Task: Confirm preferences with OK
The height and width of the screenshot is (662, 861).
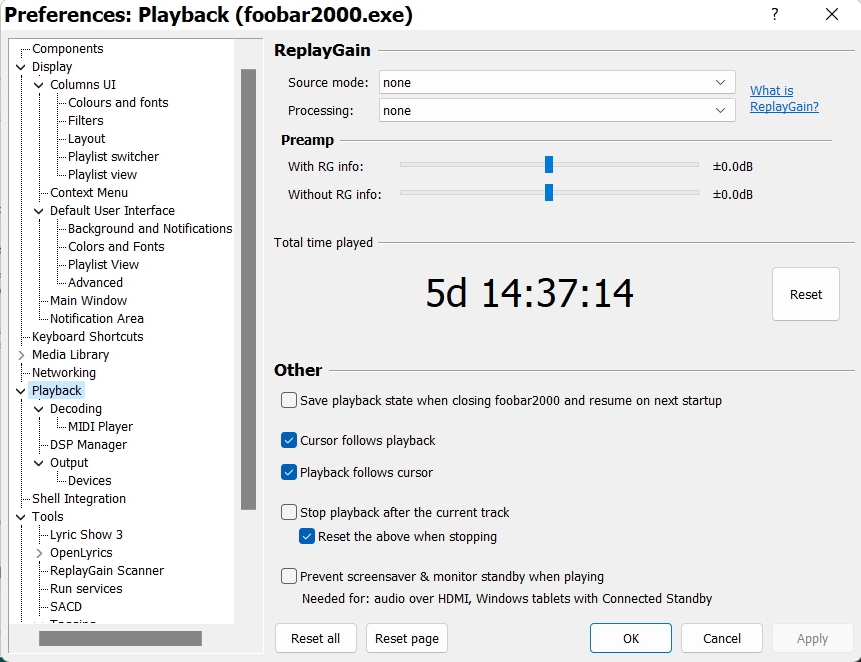Action: tap(631, 638)
